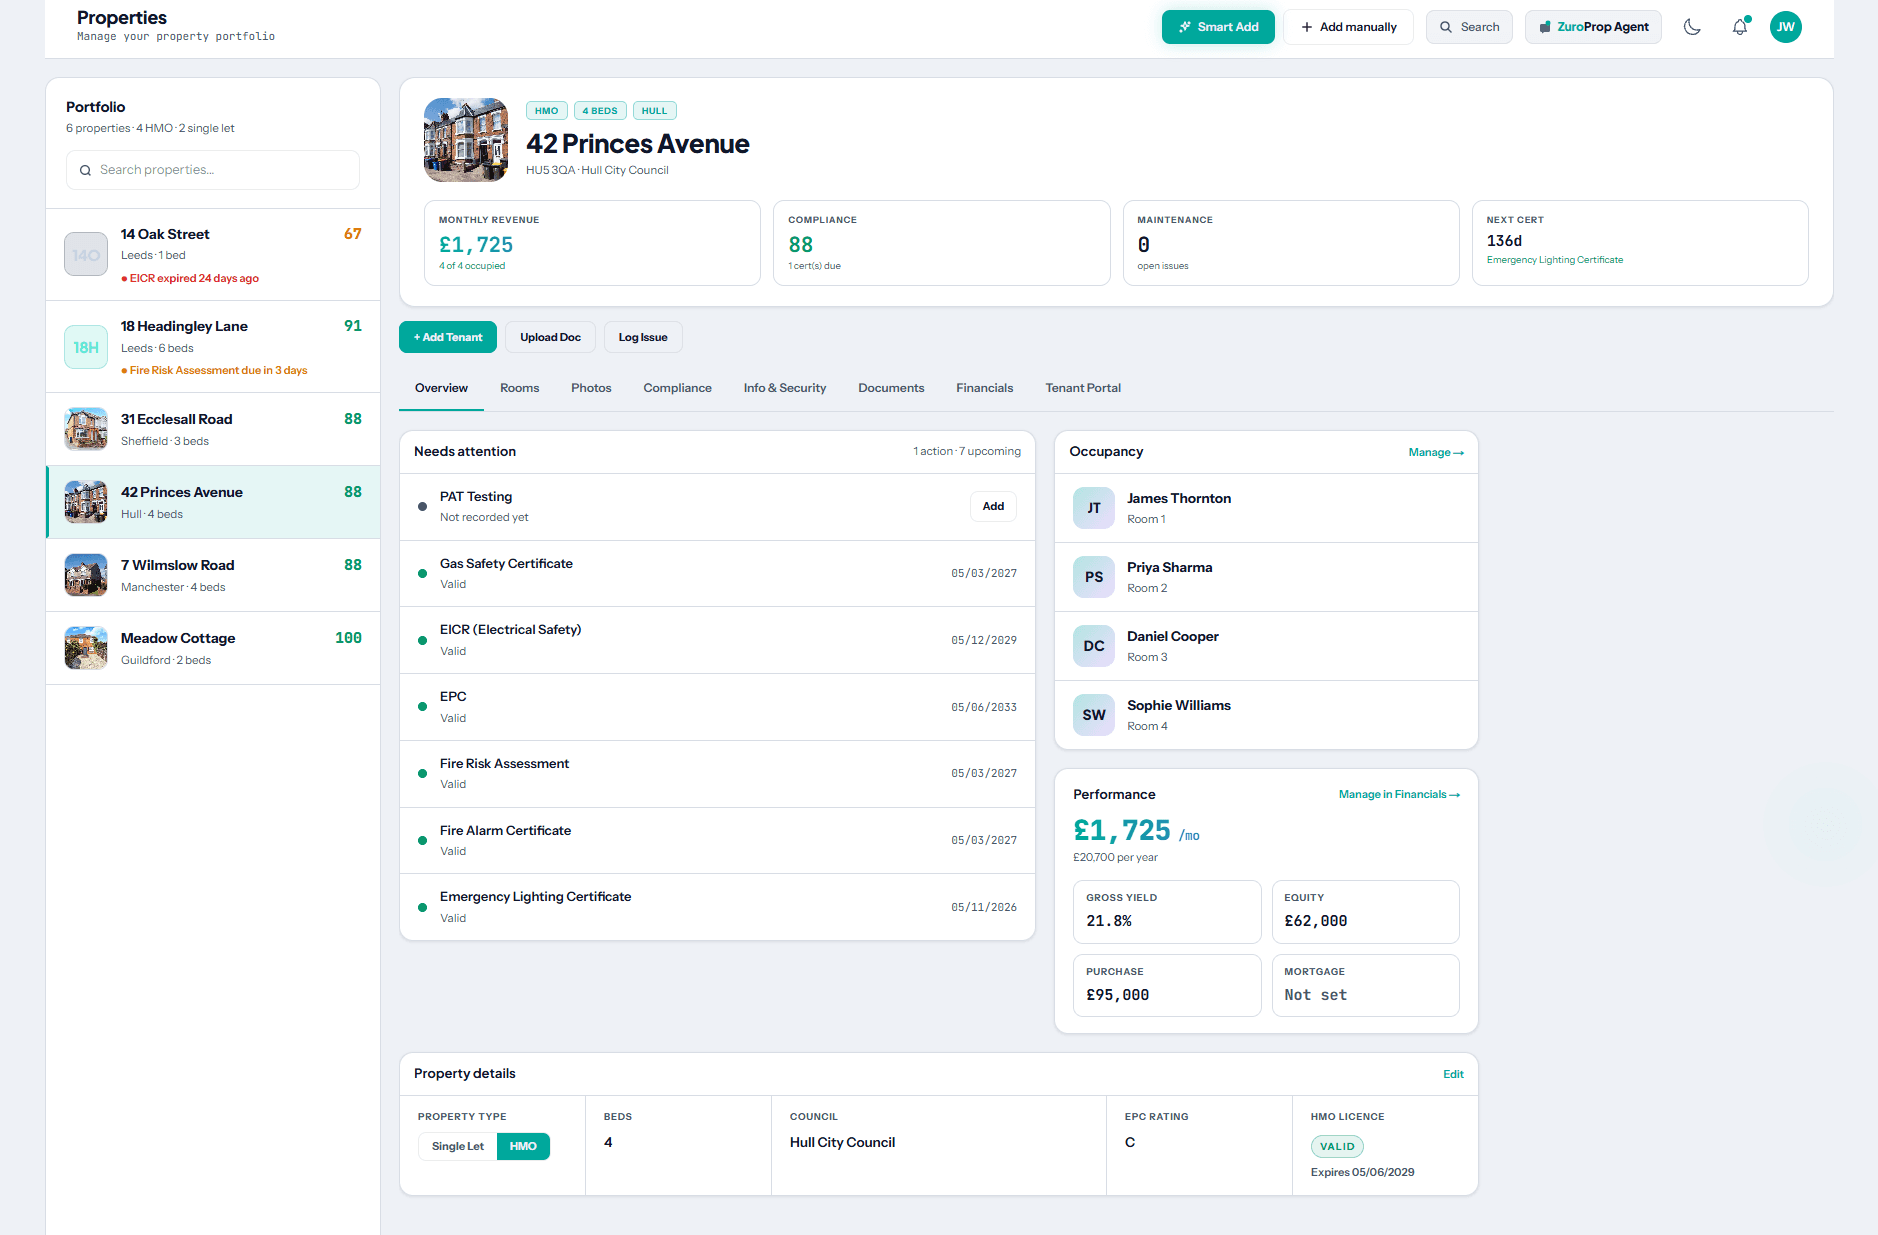Viewport: 1878px width, 1235px height.
Task: Select 18 Headingley Lane property
Action: [213, 347]
